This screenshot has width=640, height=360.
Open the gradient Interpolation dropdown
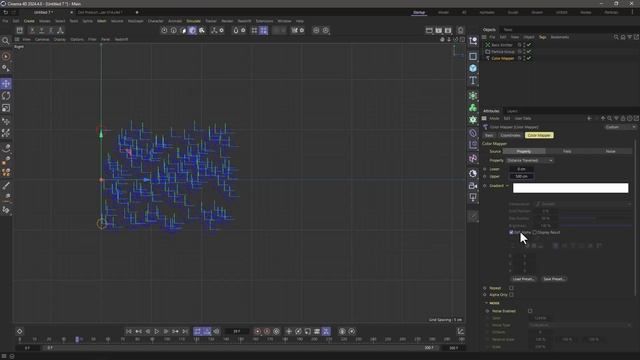pos(583,204)
